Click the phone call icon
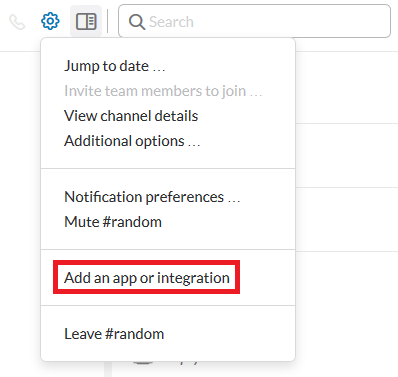The width and height of the screenshot is (398, 377). pyautogui.click(x=17, y=22)
